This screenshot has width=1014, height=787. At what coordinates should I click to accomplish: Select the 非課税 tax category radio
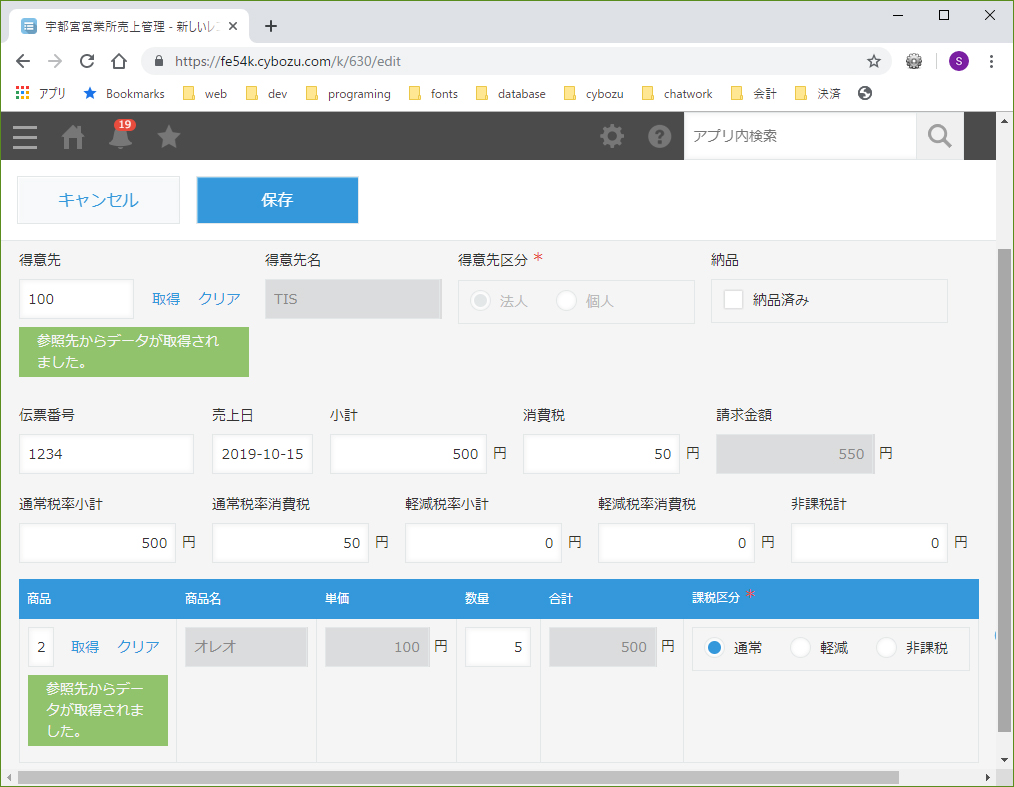(x=886, y=648)
